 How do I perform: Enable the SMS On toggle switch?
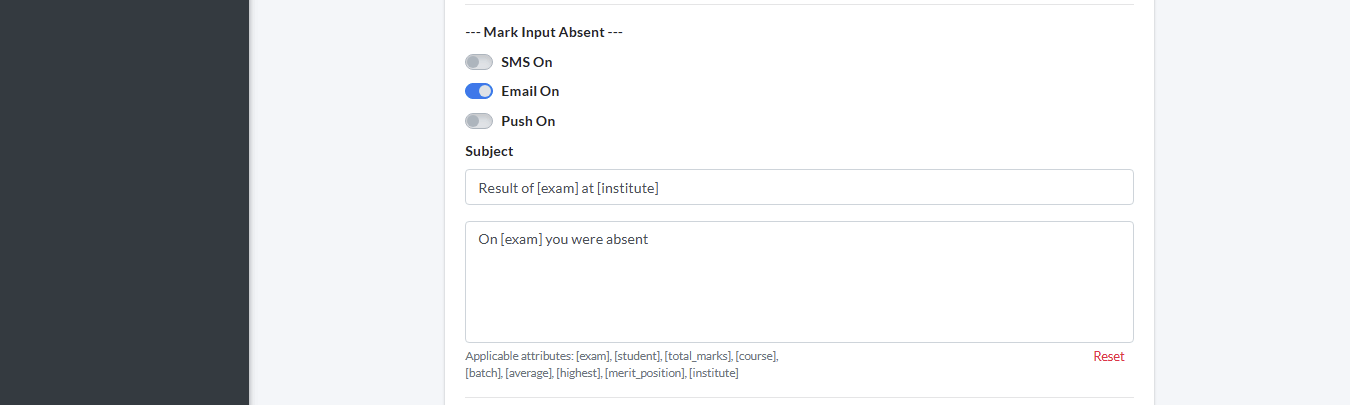[x=479, y=62]
